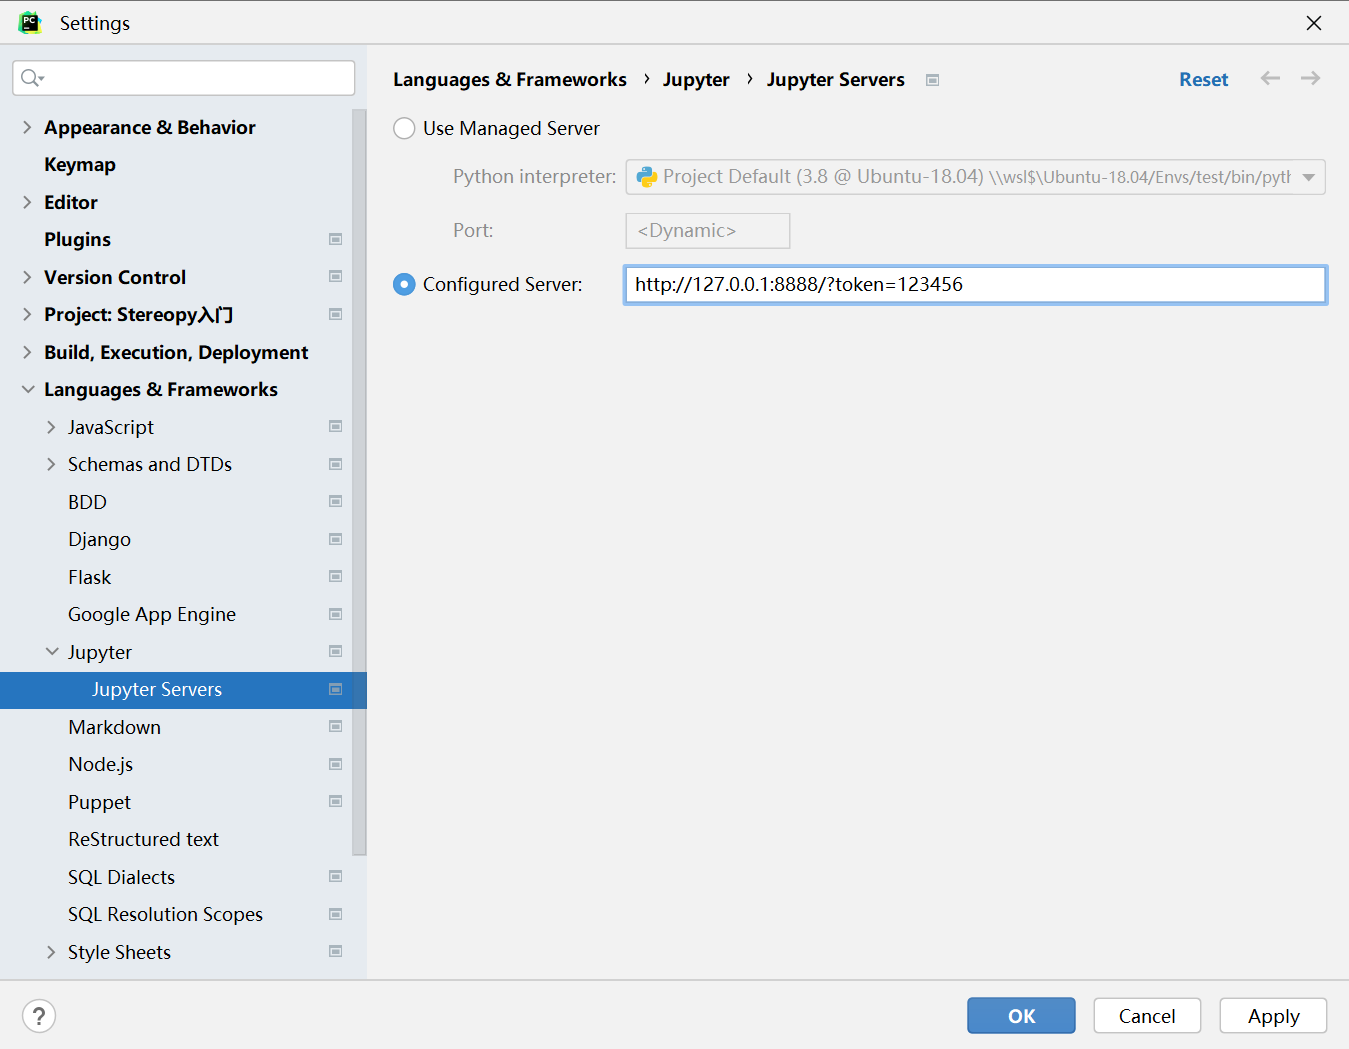The width and height of the screenshot is (1349, 1049).
Task: Select Node.js in the settings tree
Action: pyautogui.click(x=100, y=764)
